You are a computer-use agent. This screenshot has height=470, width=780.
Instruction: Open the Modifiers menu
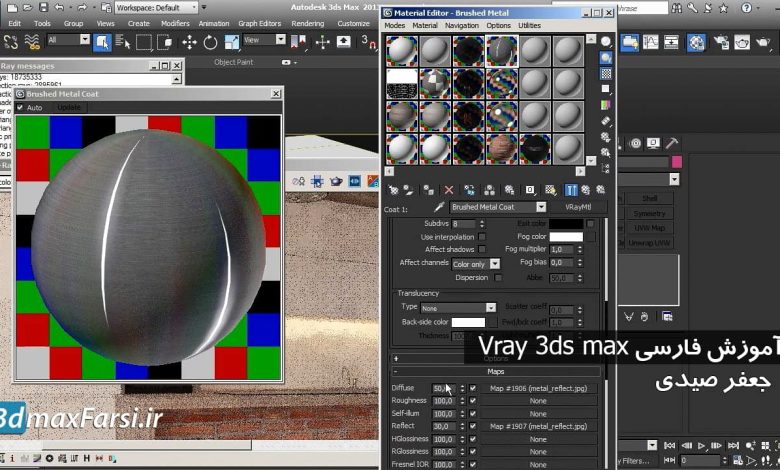[x=175, y=23]
